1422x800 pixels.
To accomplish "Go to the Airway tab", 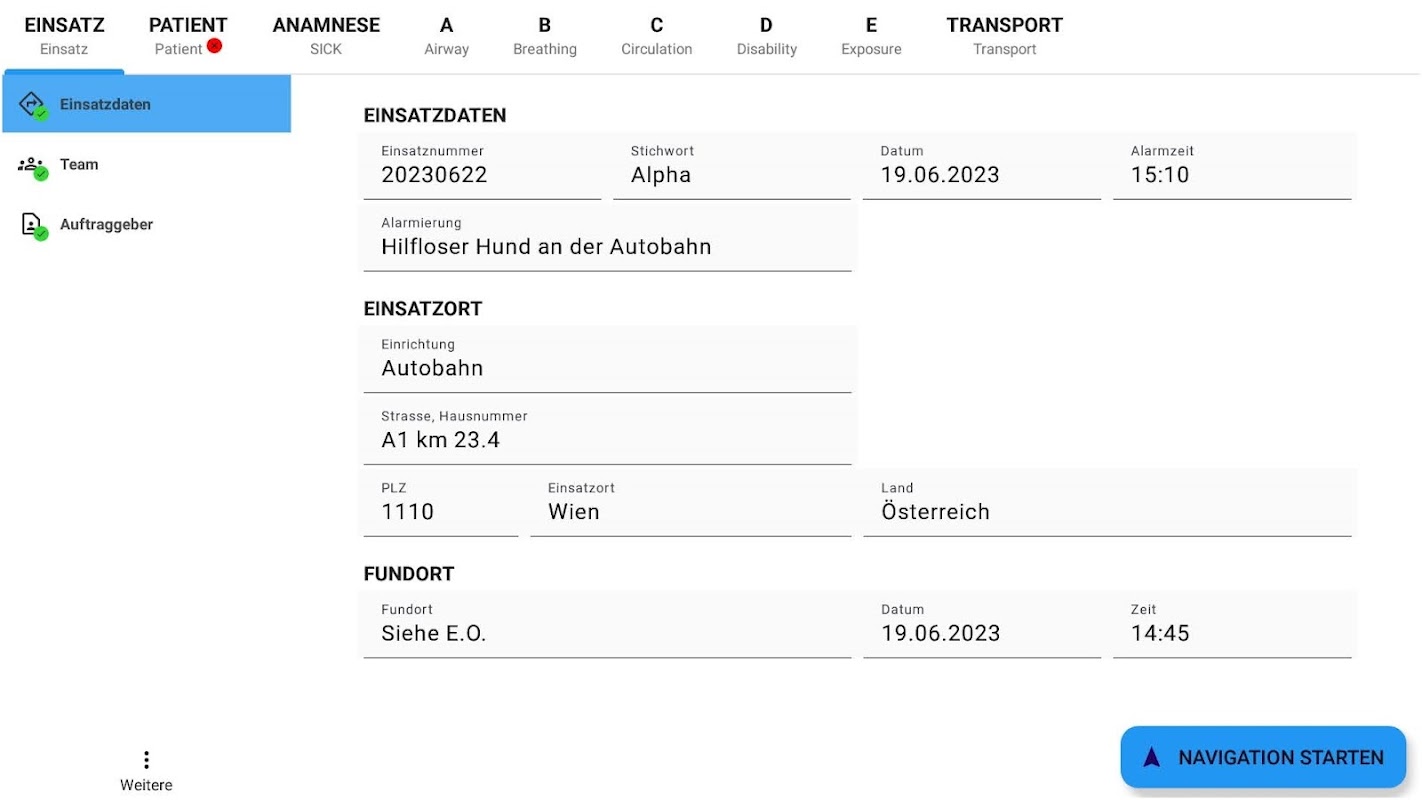I will [x=446, y=35].
